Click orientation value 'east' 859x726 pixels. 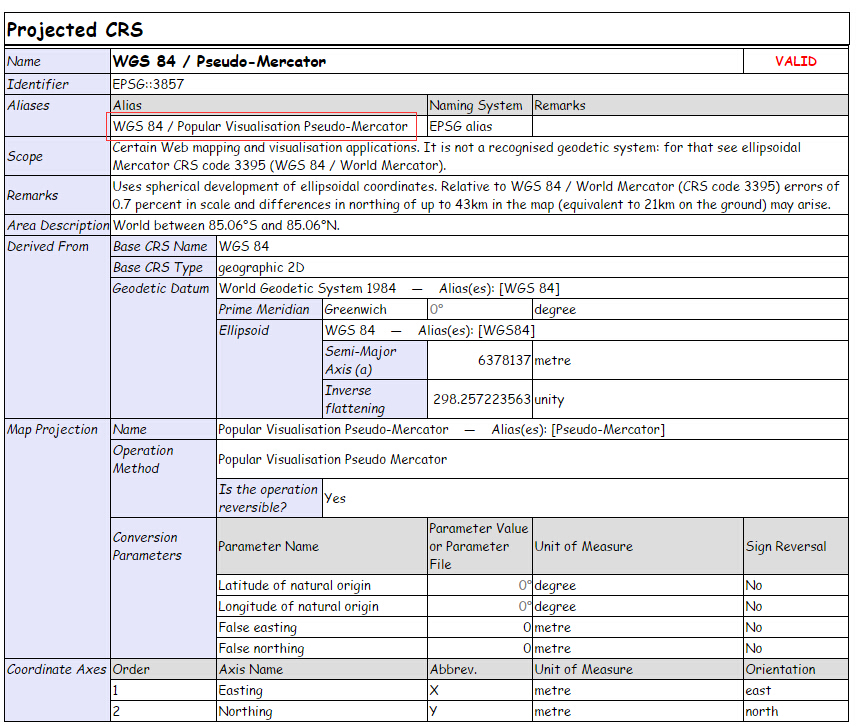(x=758, y=690)
